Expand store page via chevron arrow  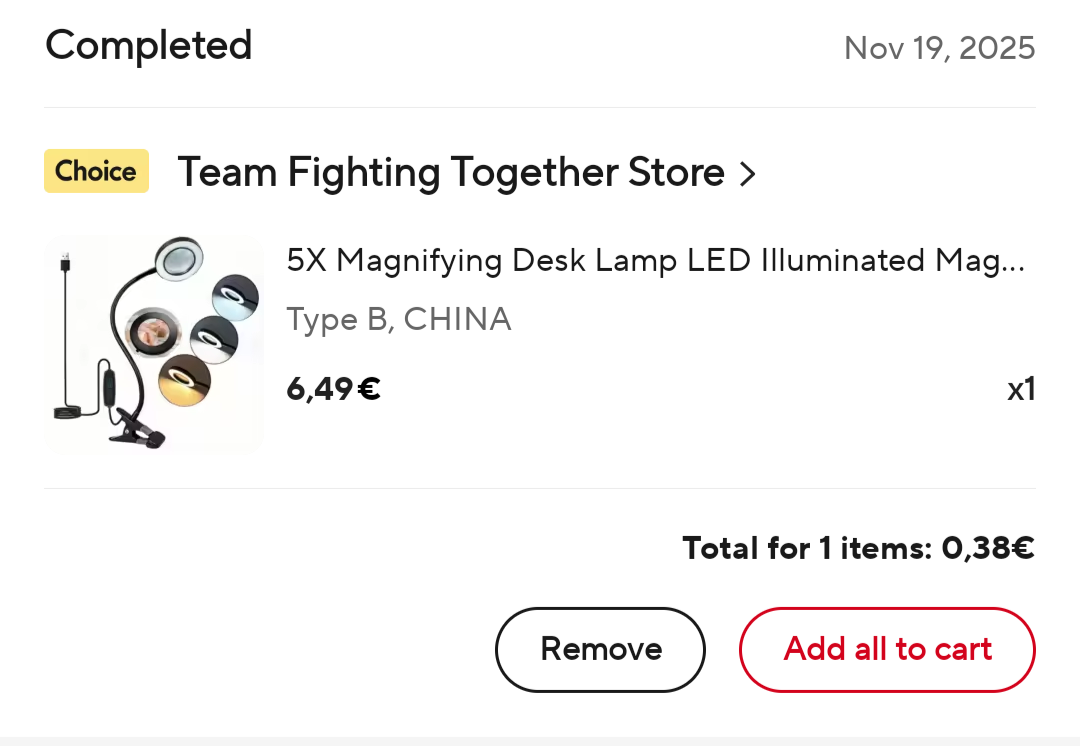click(x=747, y=175)
